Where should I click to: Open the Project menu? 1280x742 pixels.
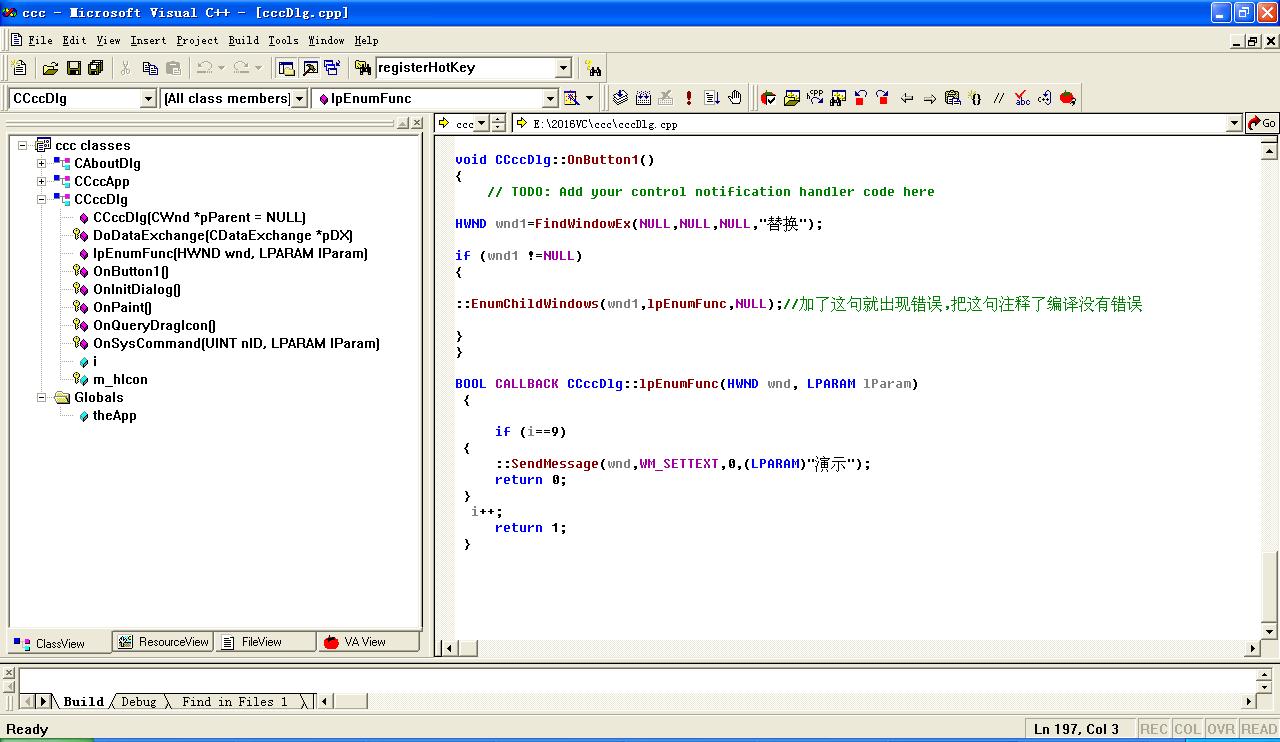pos(197,40)
